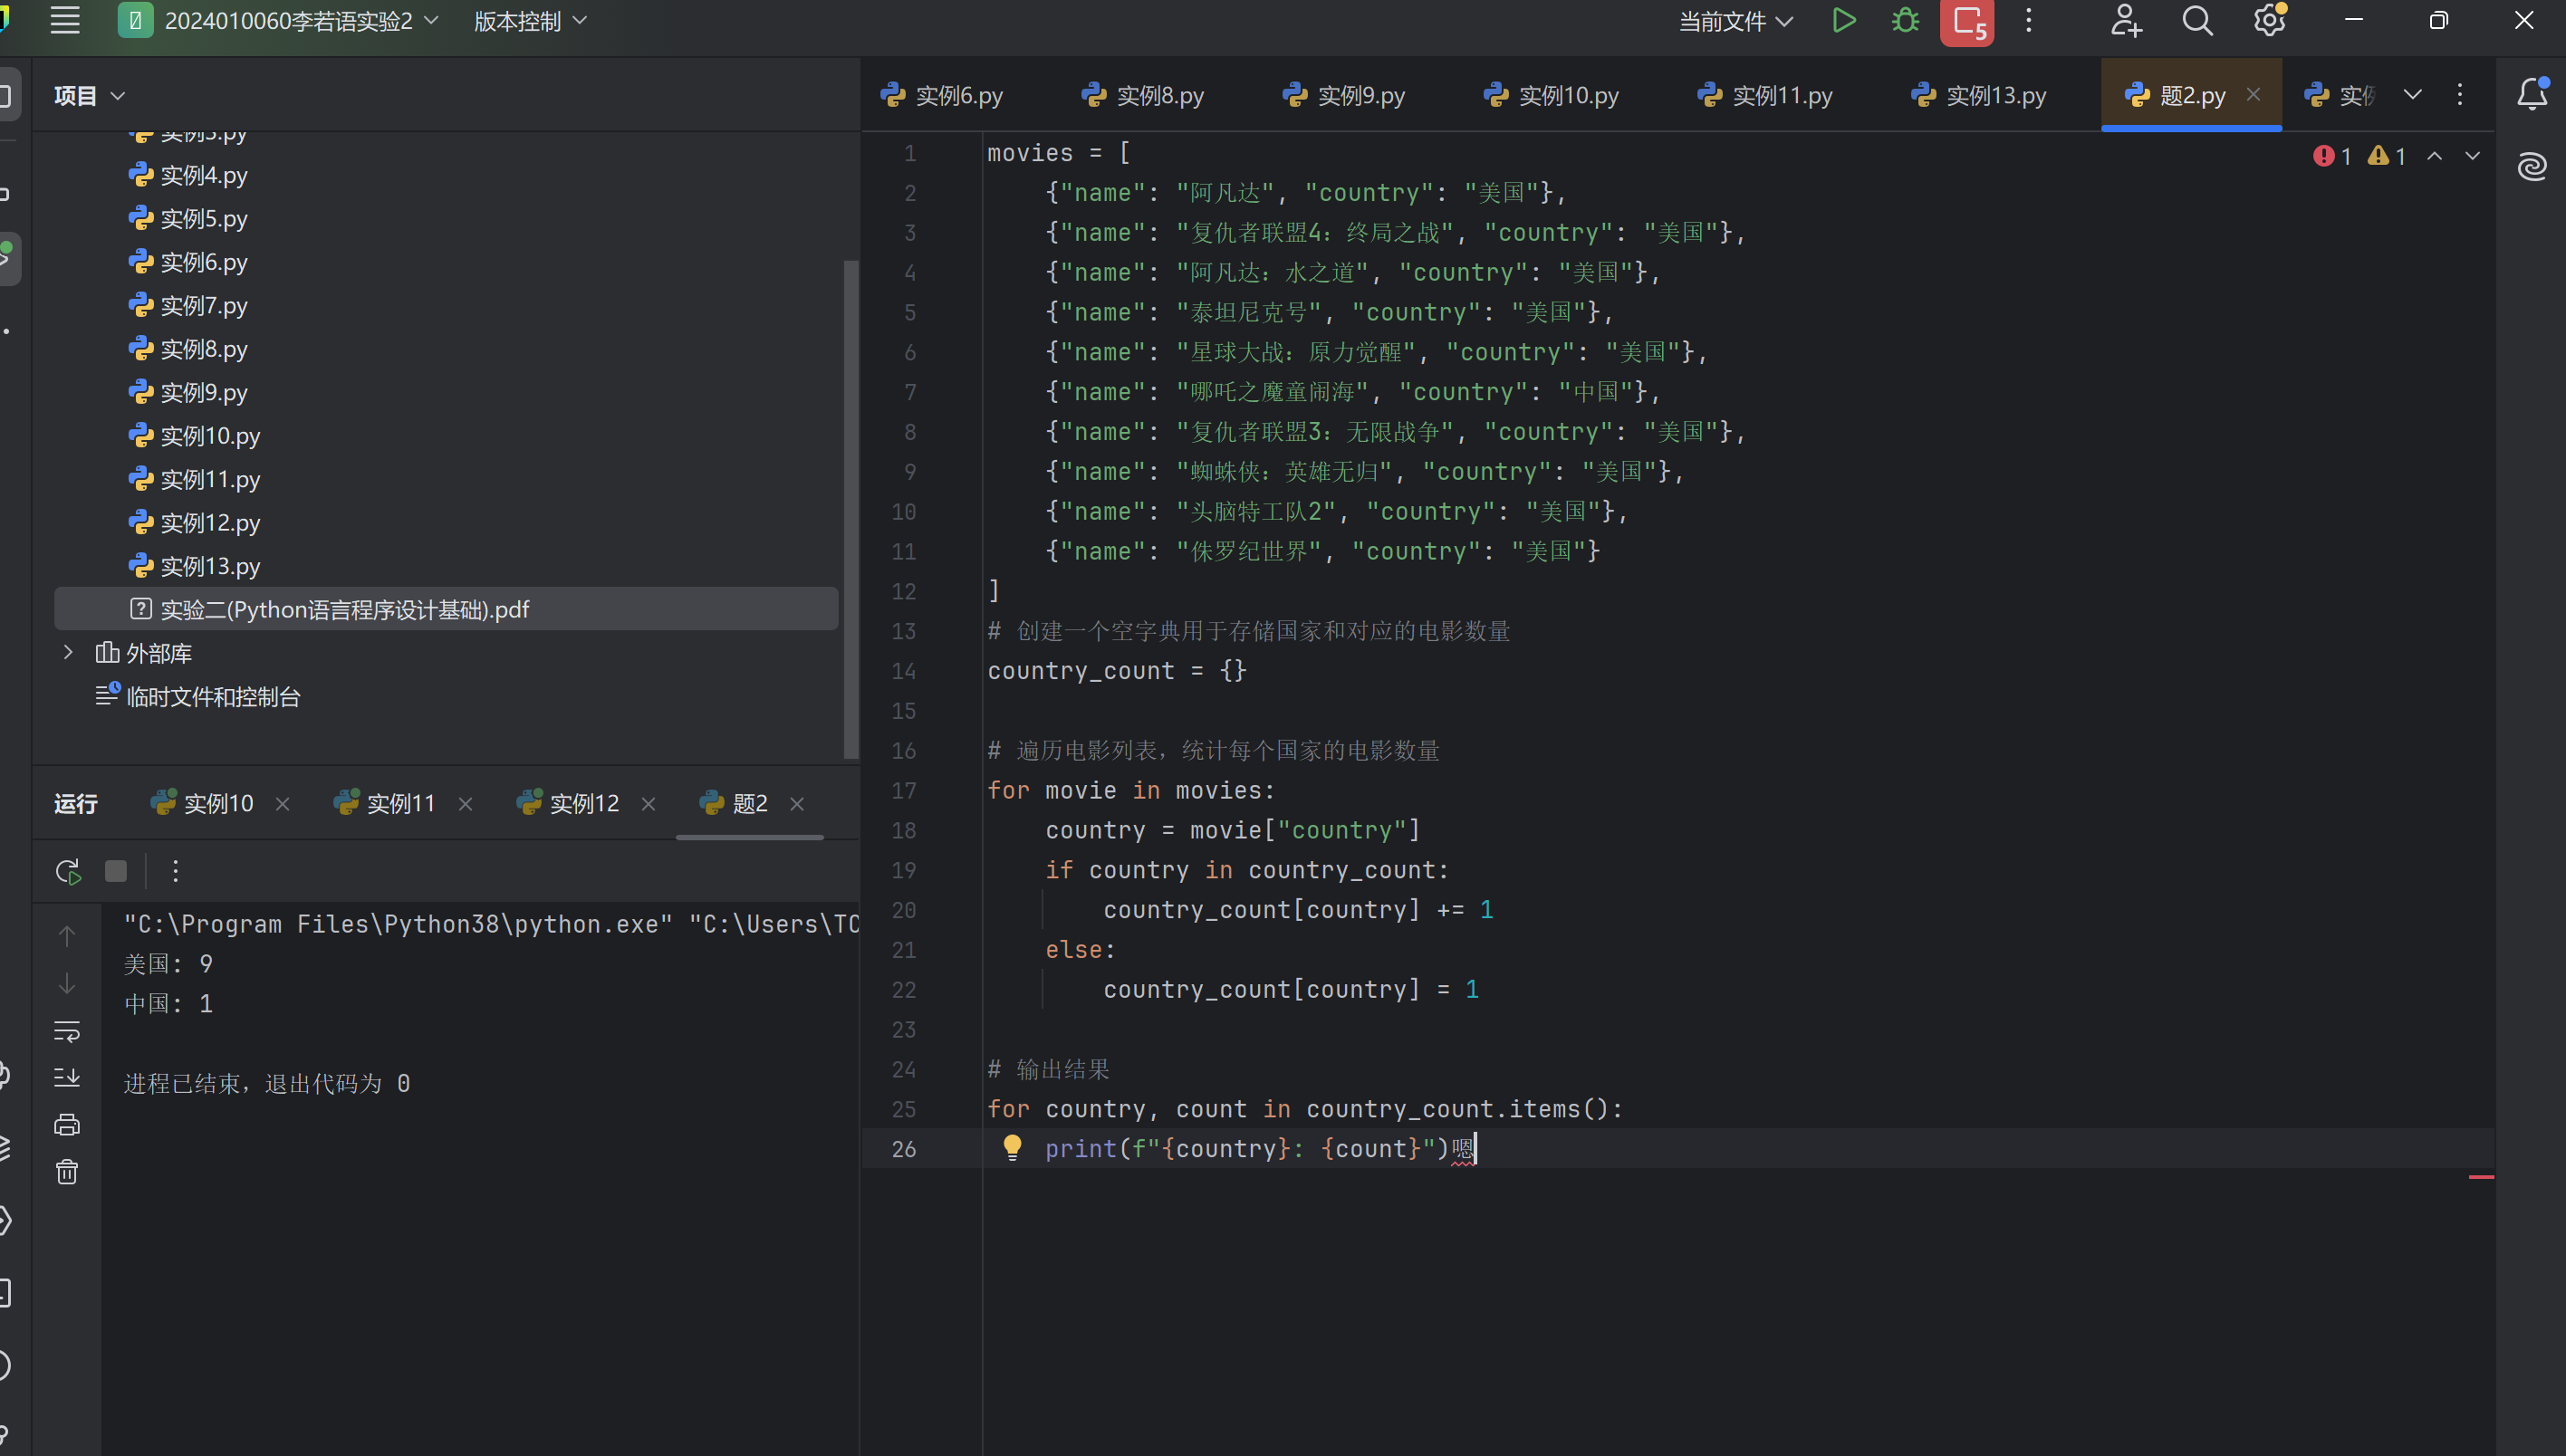The image size is (2566, 1456).
Task: Run the current file with green play icon
Action: pos(1844,21)
